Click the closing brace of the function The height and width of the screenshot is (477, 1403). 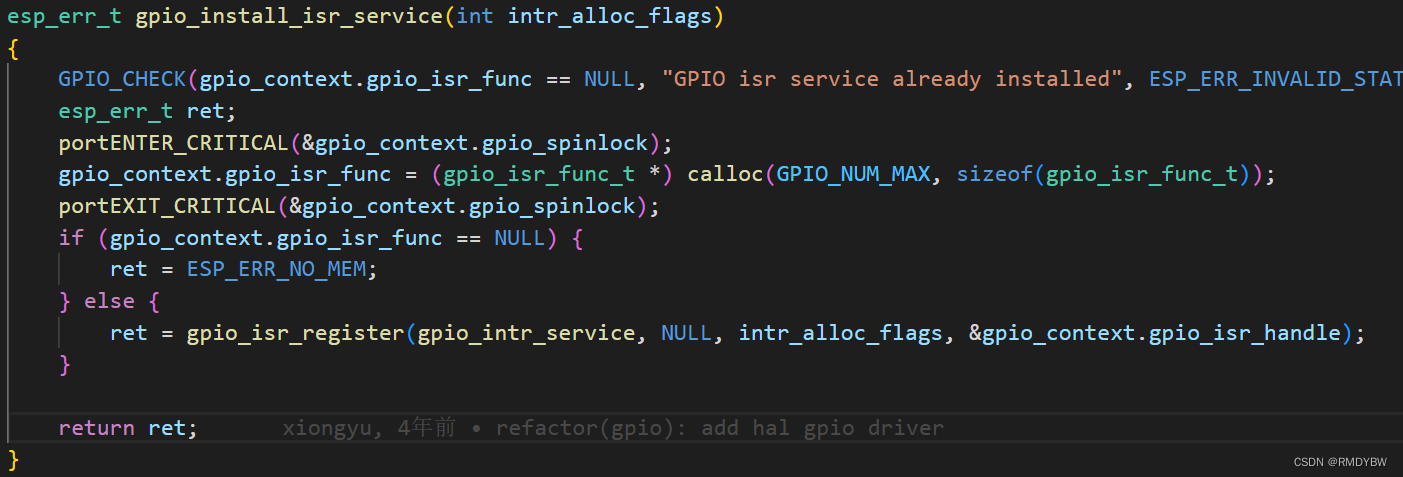pos(13,459)
